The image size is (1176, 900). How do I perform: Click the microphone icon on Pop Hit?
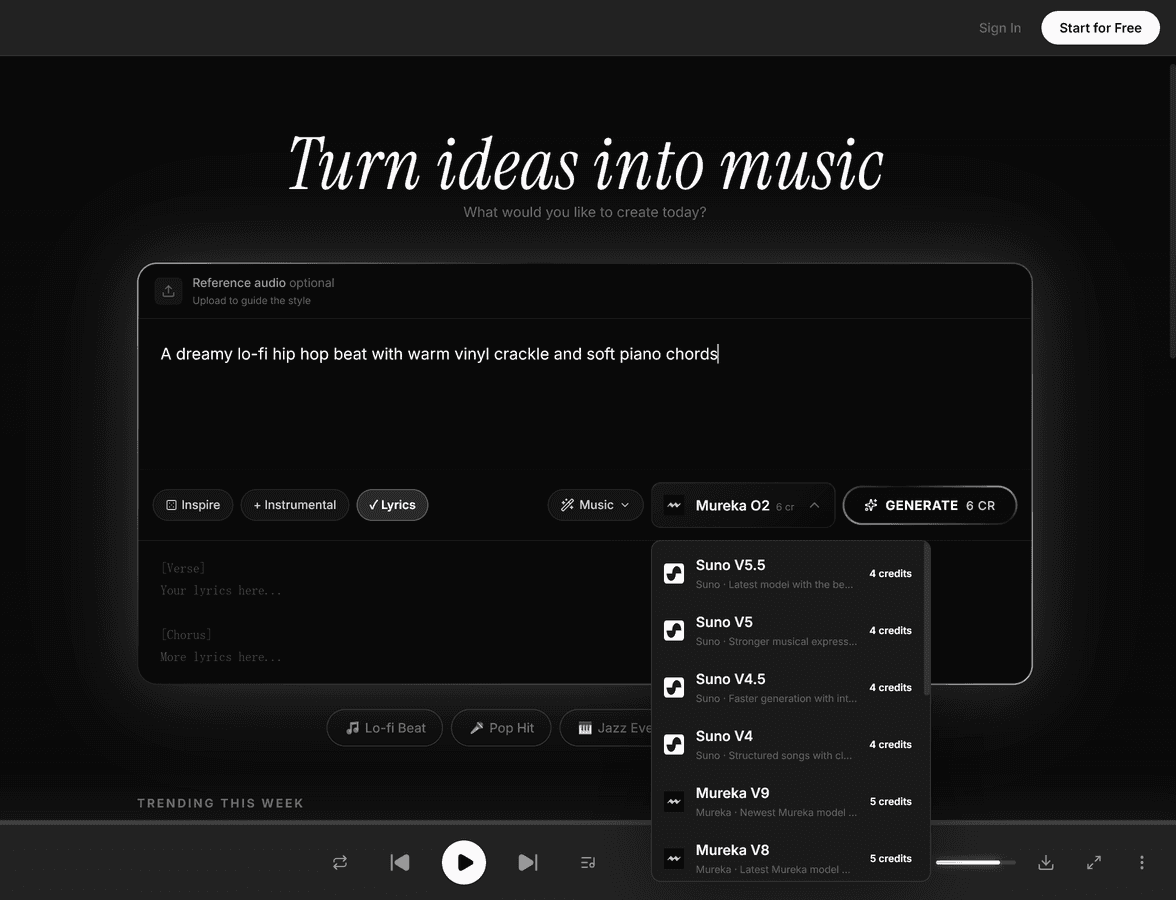click(476, 728)
